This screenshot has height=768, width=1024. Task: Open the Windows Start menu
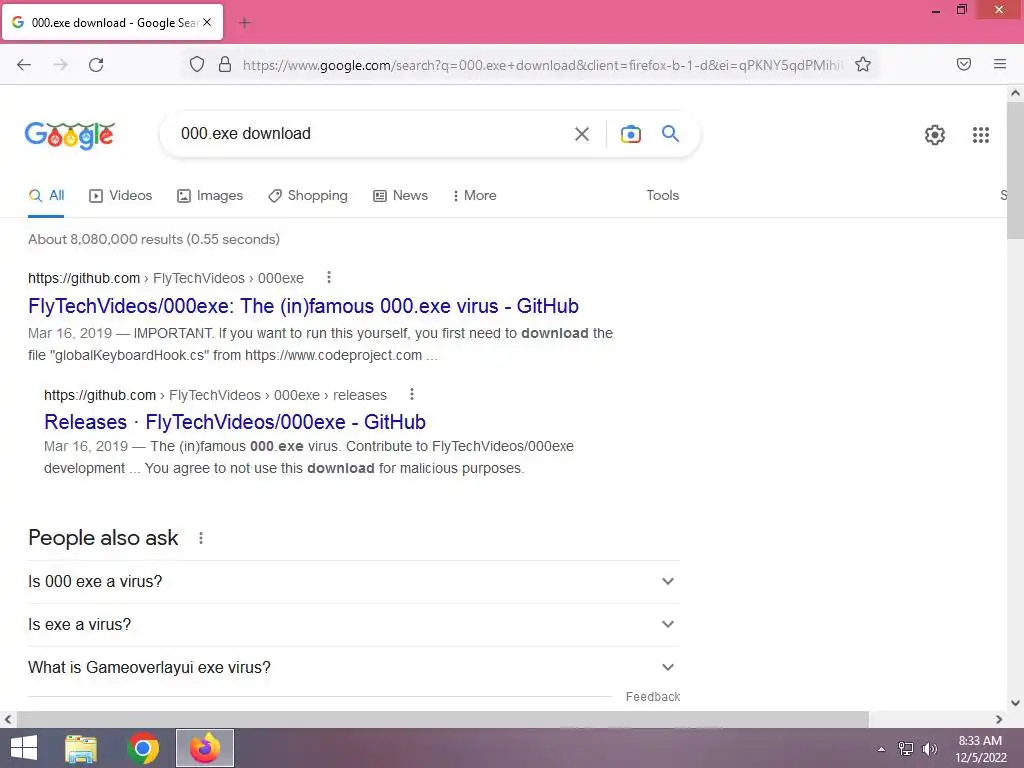pos(24,748)
